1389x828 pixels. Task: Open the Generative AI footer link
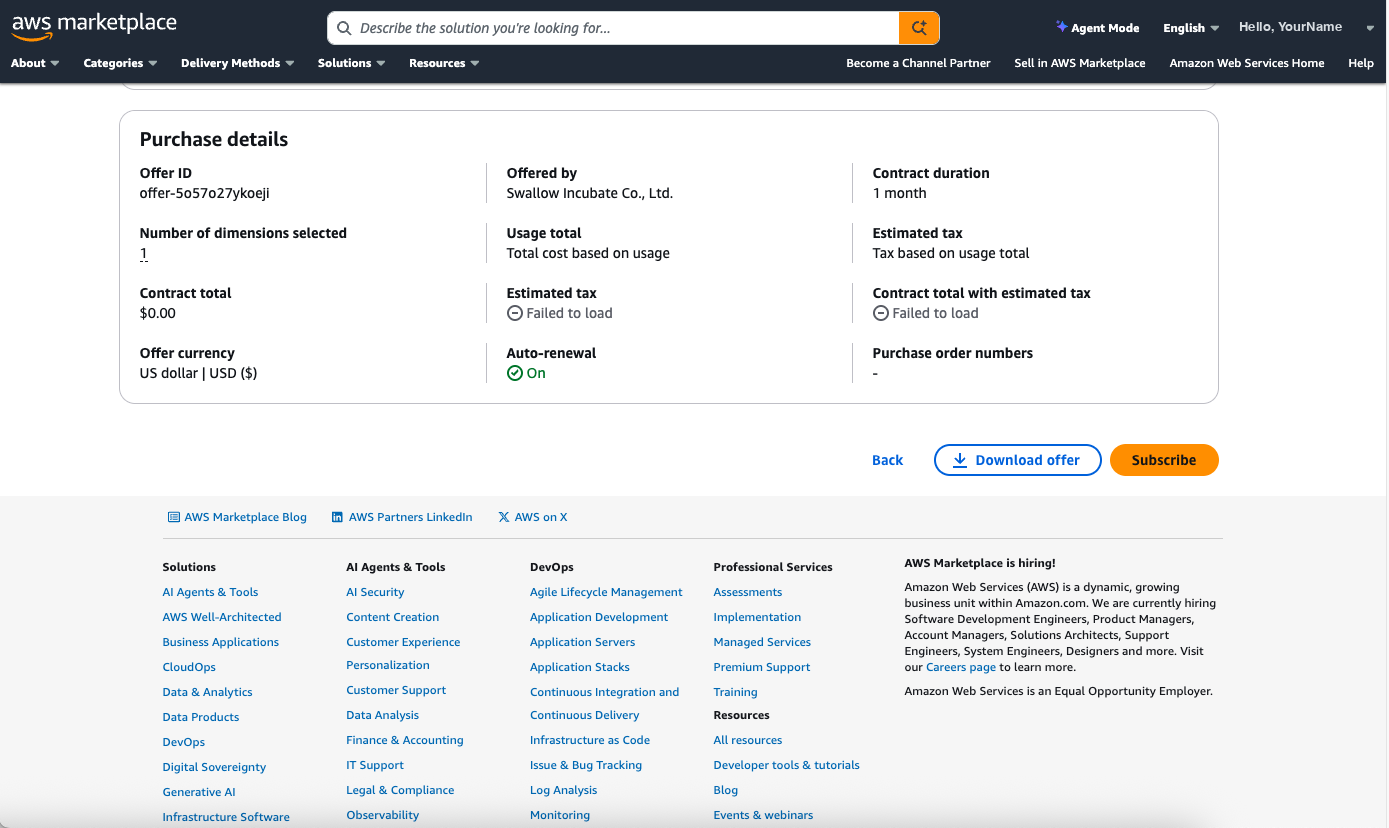(x=199, y=792)
